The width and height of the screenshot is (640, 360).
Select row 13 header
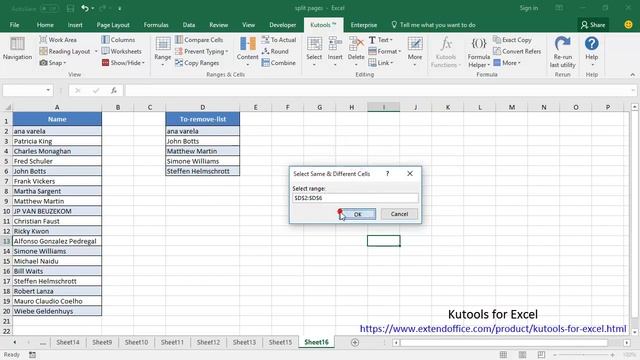tap(6, 241)
